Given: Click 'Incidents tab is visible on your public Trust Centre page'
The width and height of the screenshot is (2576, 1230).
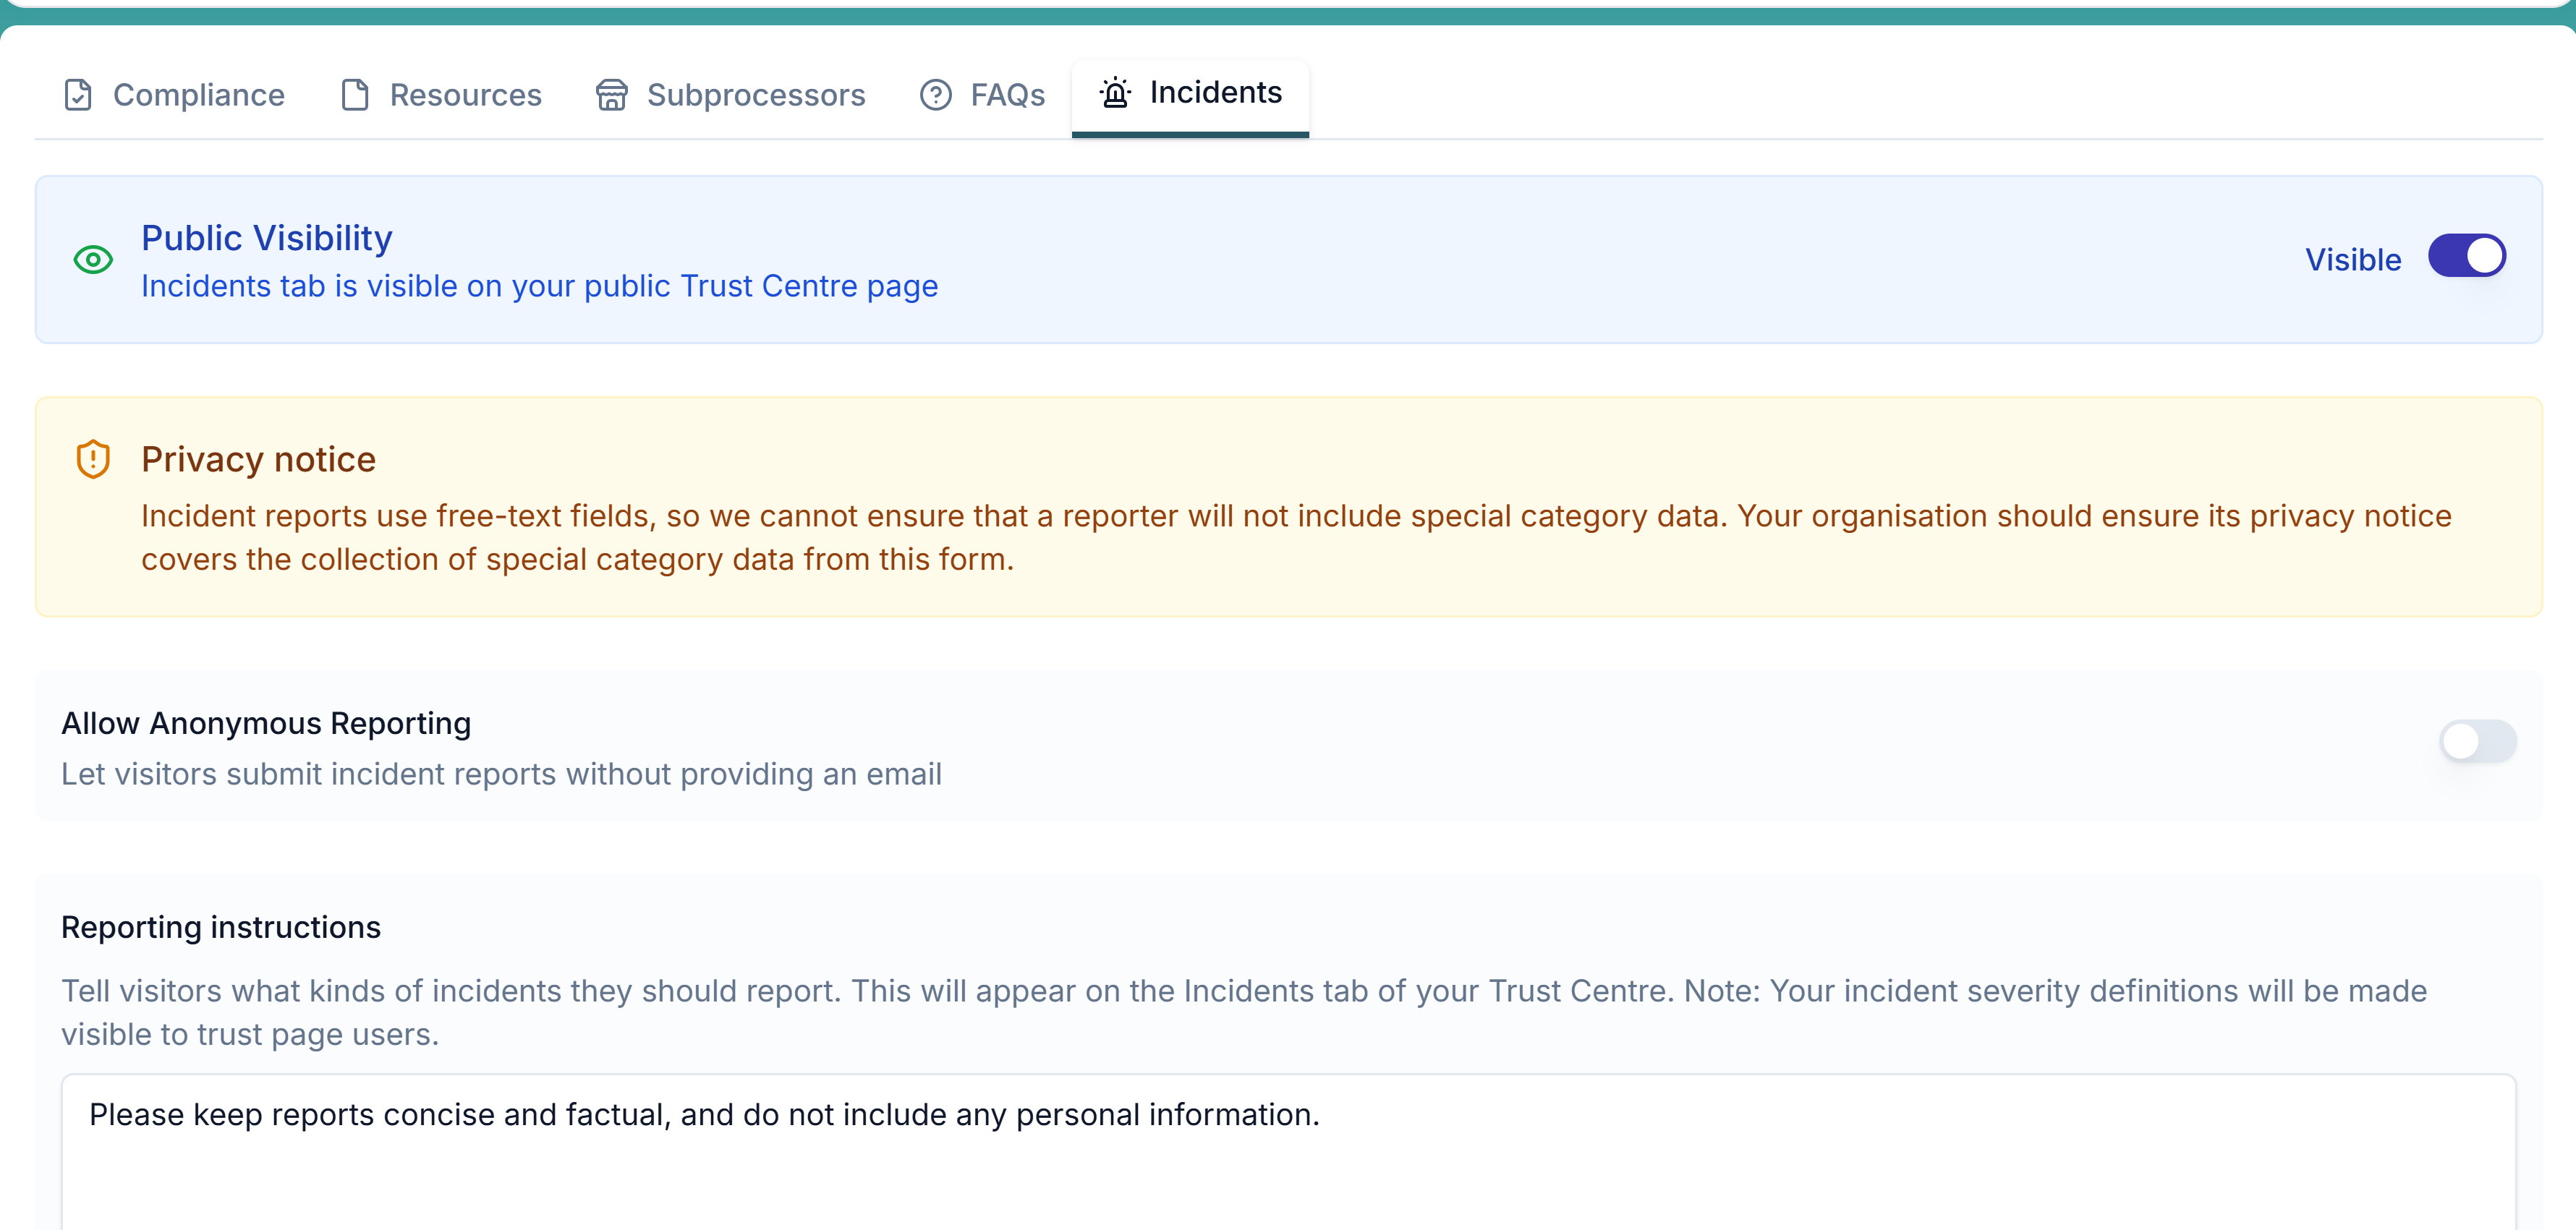Looking at the screenshot, I should coord(539,286).
